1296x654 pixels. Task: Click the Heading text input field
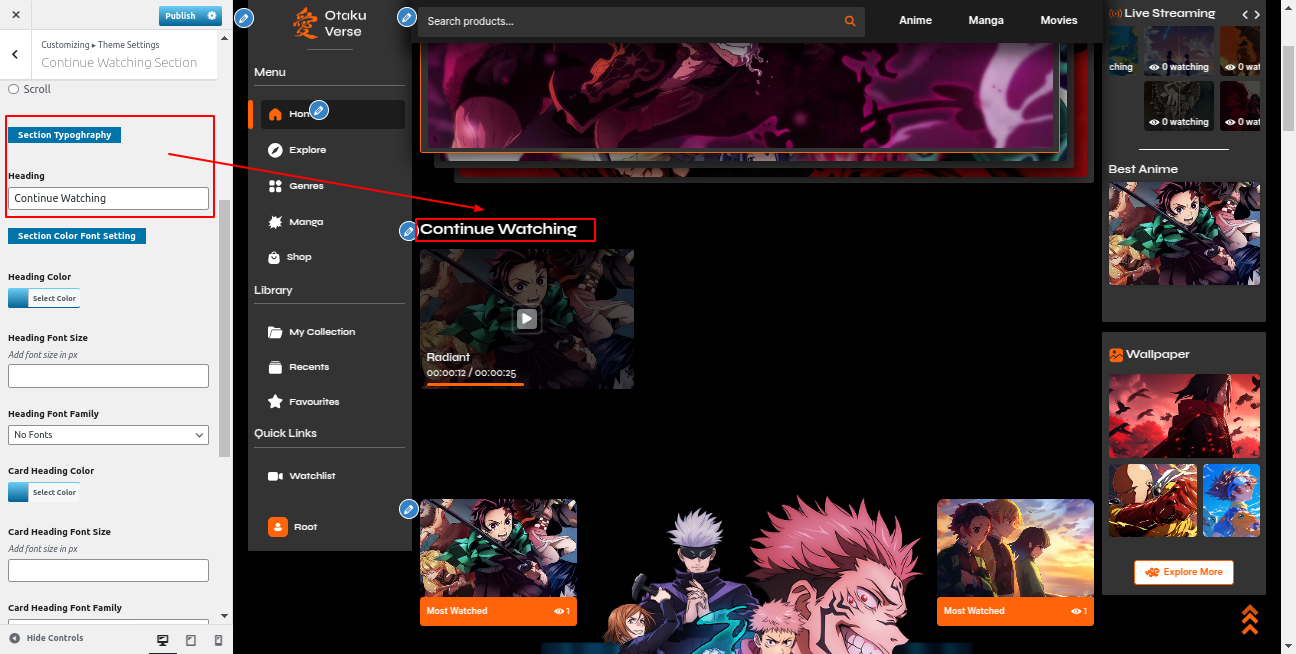click(x=108, y=198)
